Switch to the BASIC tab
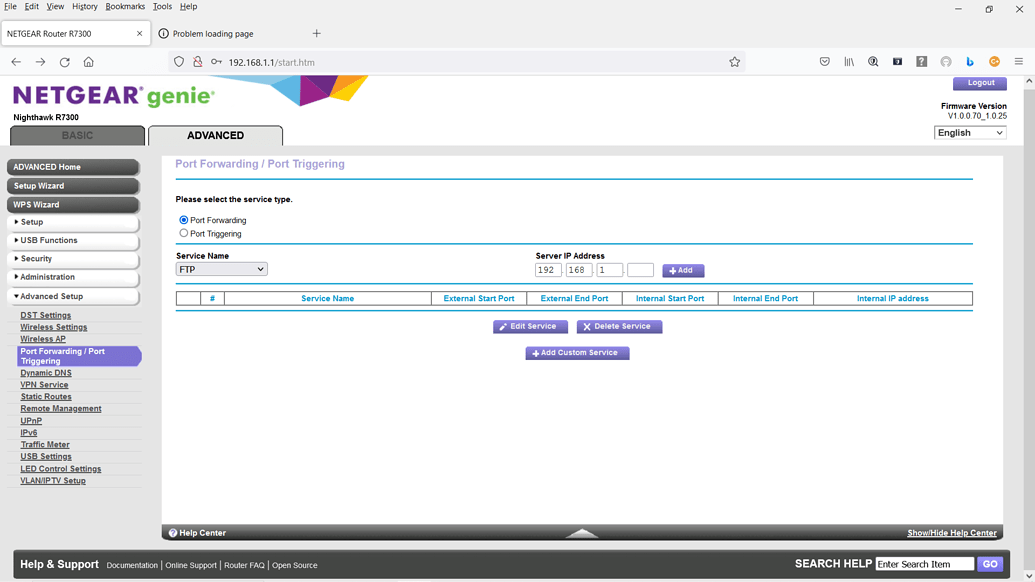 pyautogui.click(x=76, y=135)
